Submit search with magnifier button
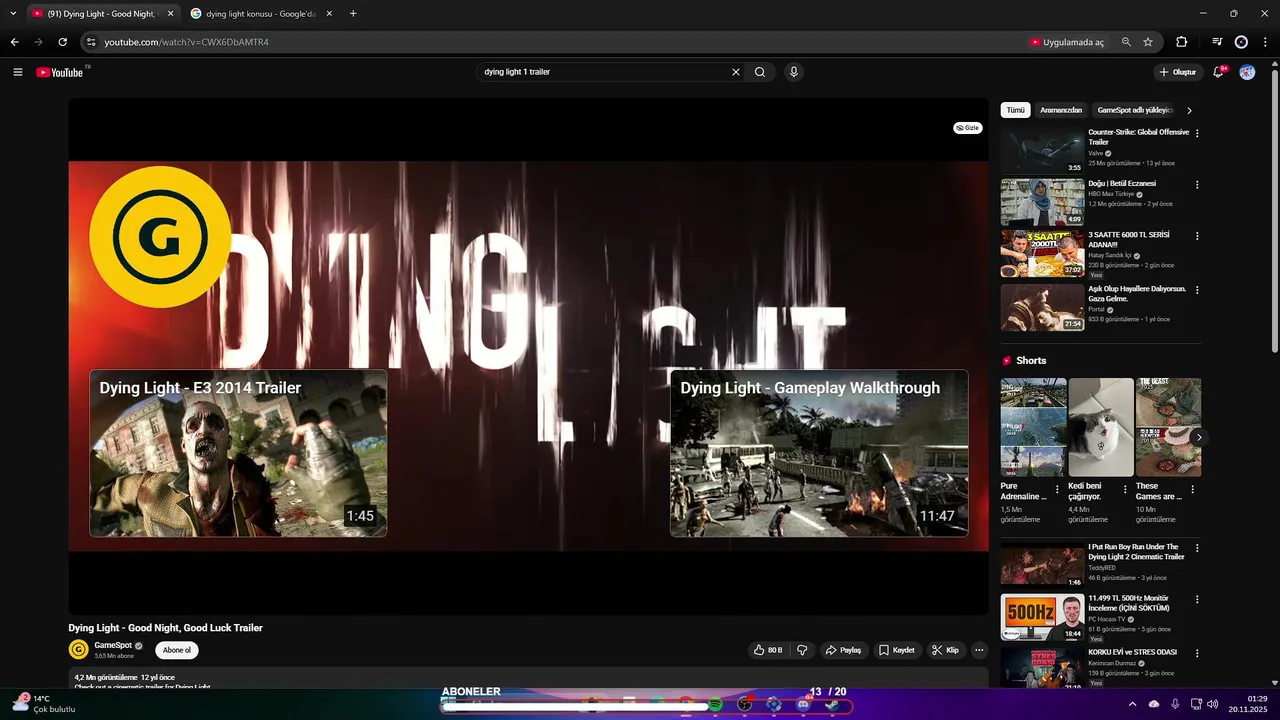The width and height of the screenshot is (1280, 720). click(760, 72)
